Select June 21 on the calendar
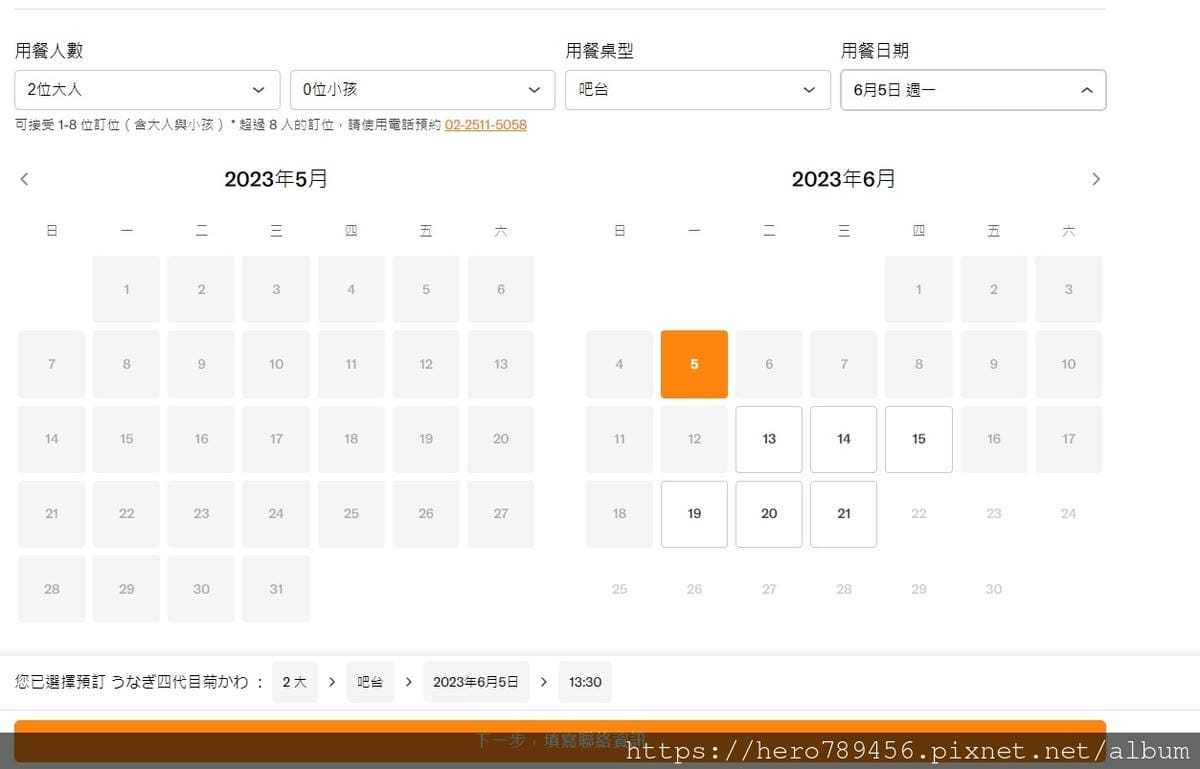Image resolution: width=1200 pixels, height=769 pixels. point(844,514)
